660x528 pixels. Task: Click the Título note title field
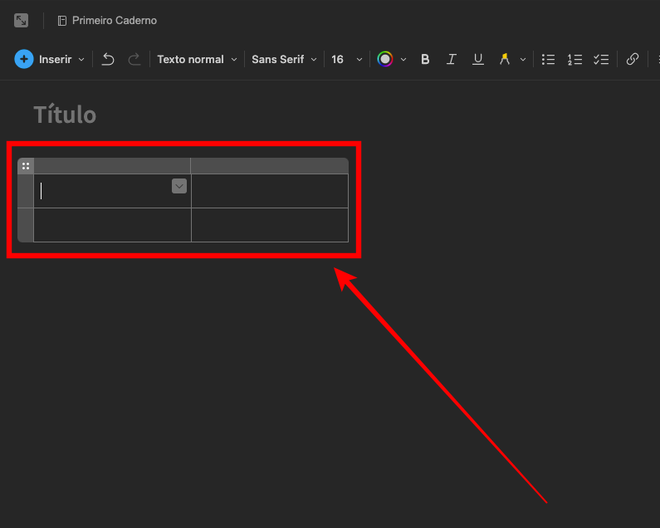click(x=65, y=115)
